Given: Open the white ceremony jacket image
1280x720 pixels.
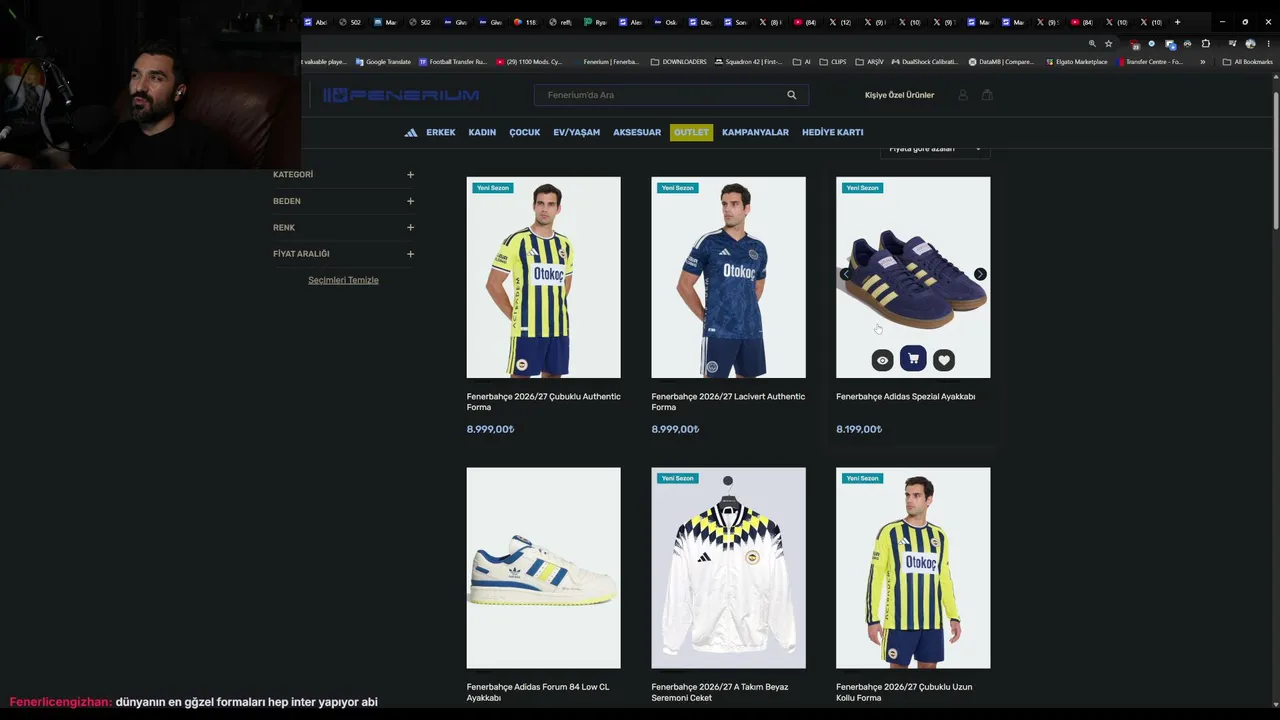Looking at the screenshot, I should (x=728, y=568).
